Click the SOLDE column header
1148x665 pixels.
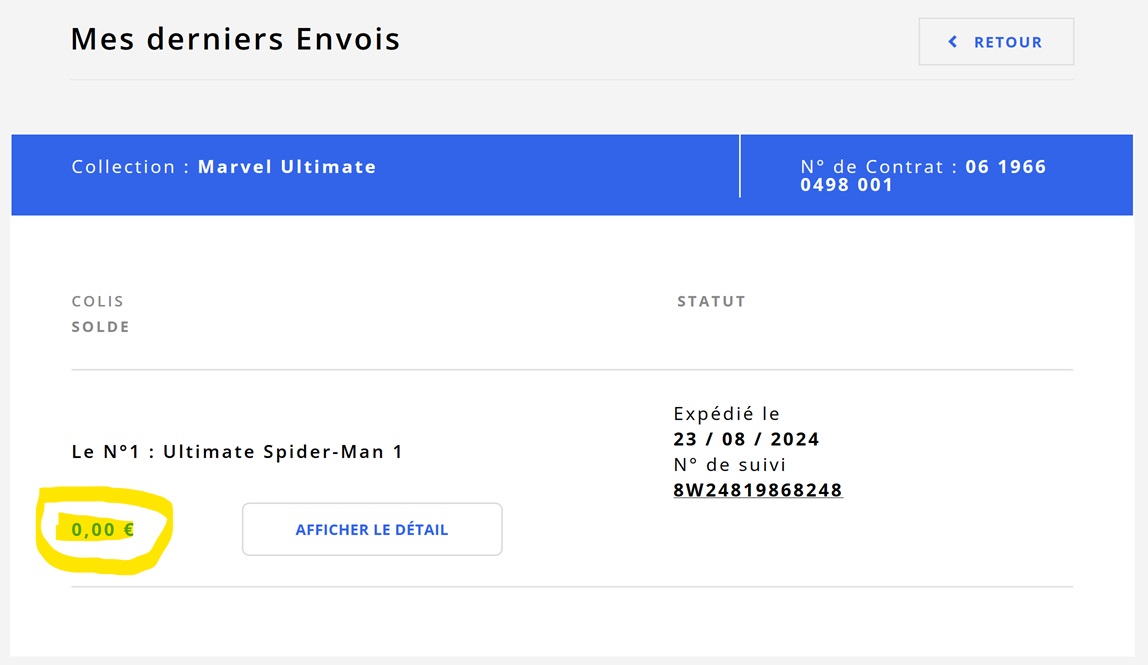coord(101,327)
